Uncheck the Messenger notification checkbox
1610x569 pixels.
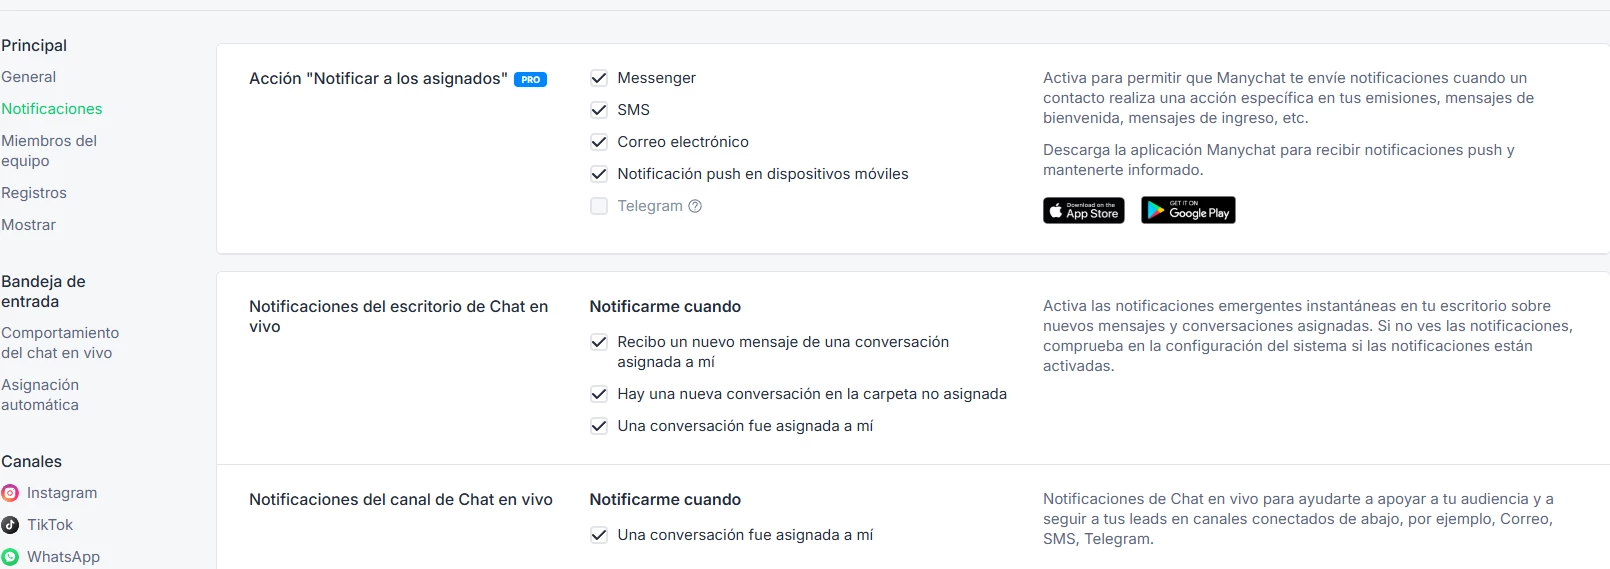click(599, 78)
